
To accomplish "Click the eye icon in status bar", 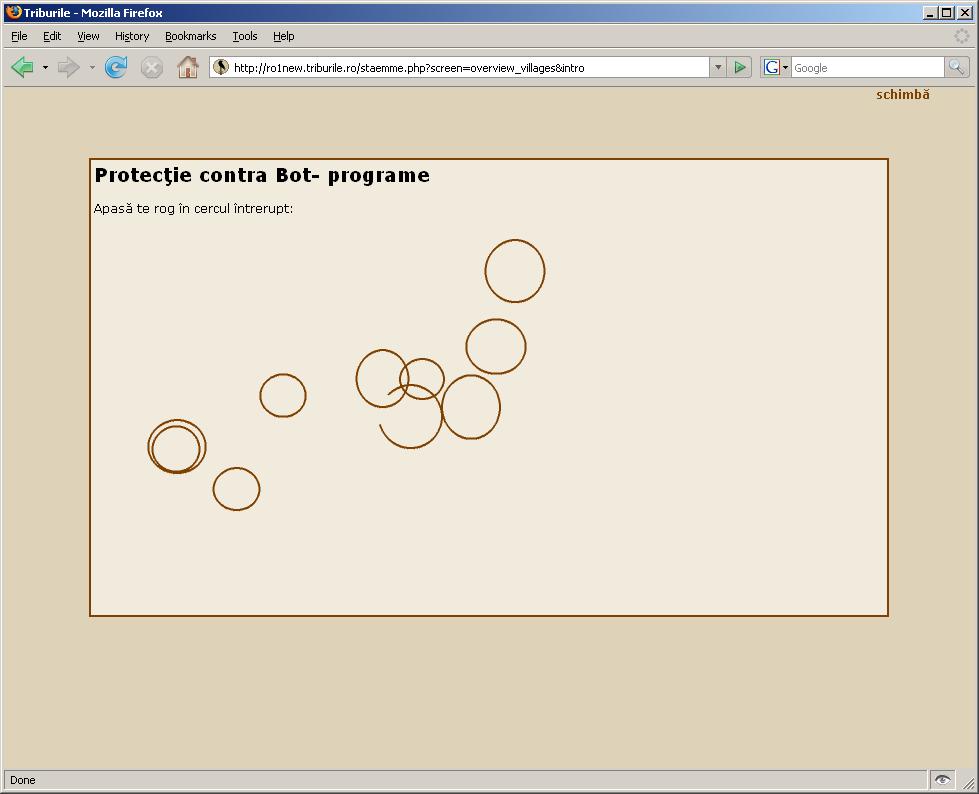I will tap(942, 779).
